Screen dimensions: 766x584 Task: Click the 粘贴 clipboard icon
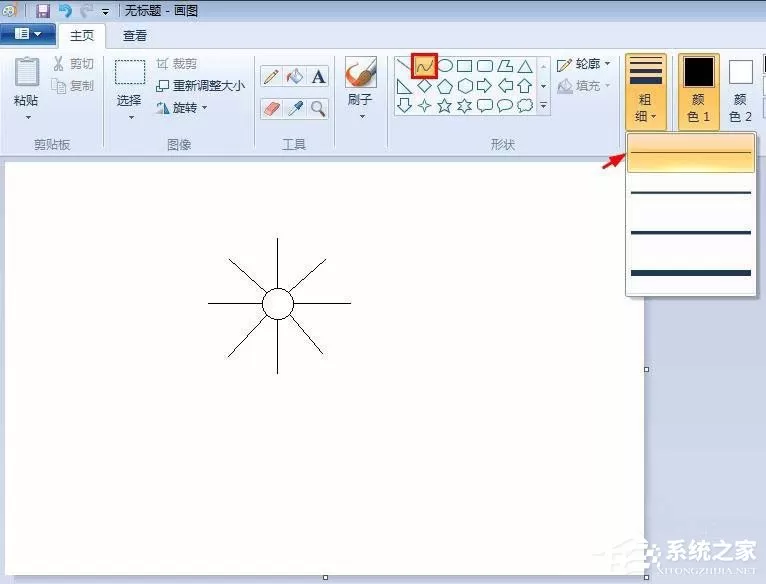27,72
